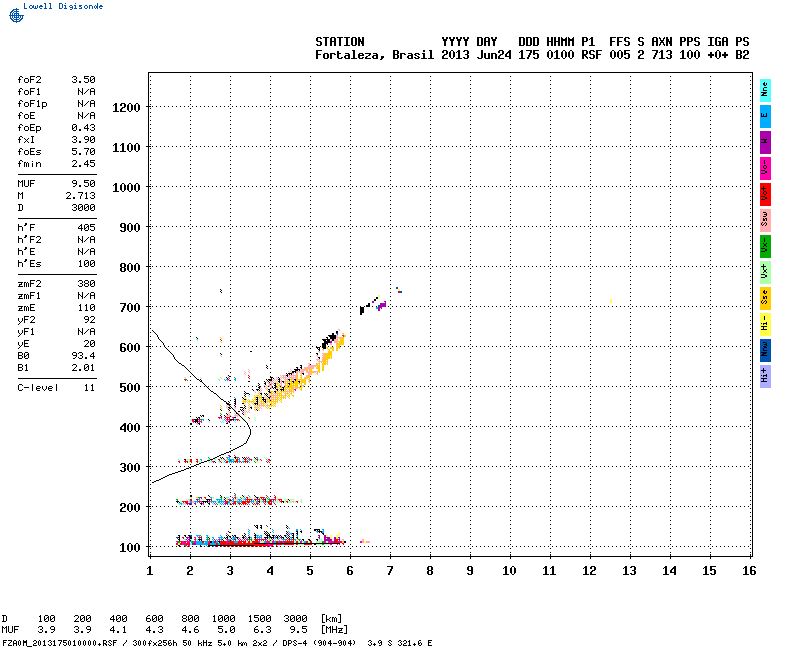800x650 pixels.
Task: Click the station name Fortaleza, Brasil
Action: pyautogui.click(x=374, y=55)
